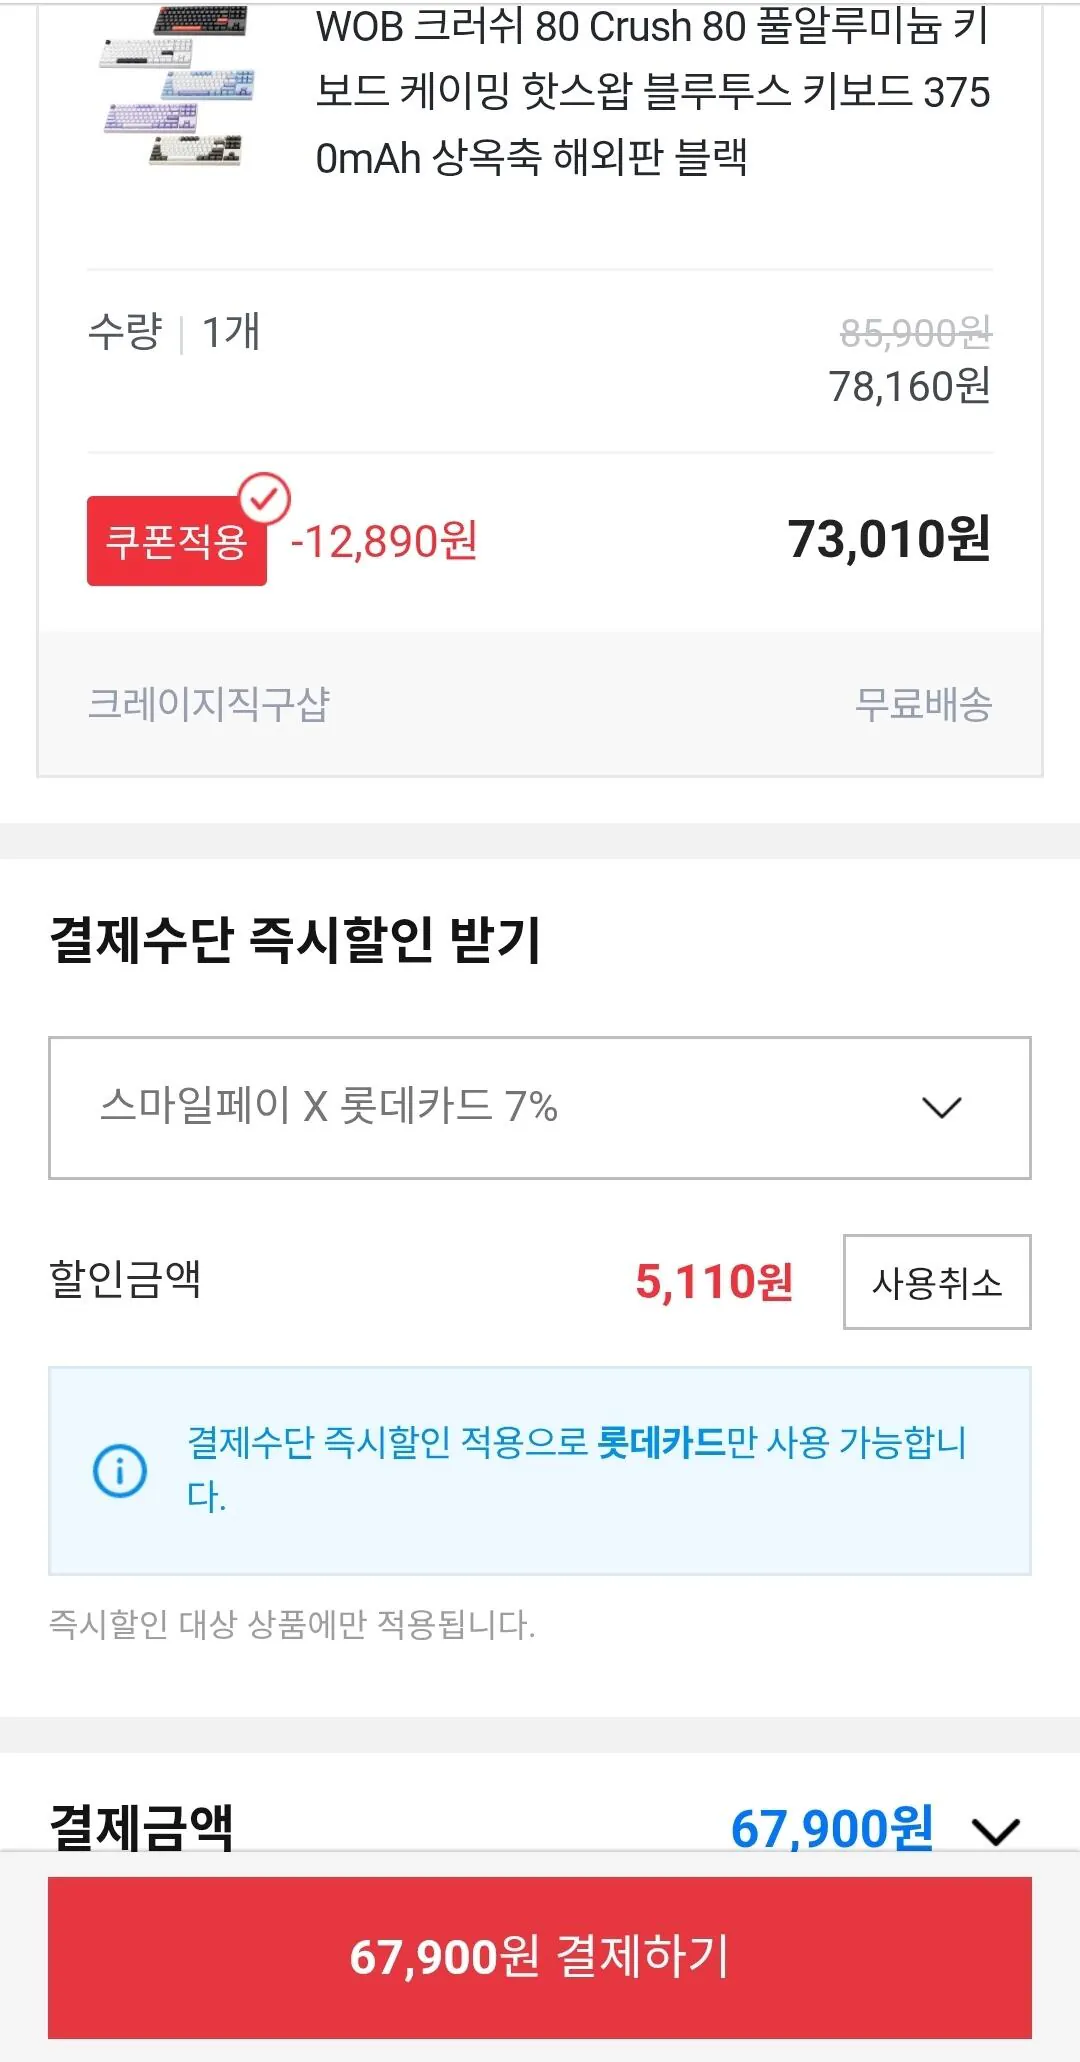The height and width of the screenshot is (2062, 1080).
Task: Tap the keyboard product thumbnail image
Action: click(x=176, y=86)
